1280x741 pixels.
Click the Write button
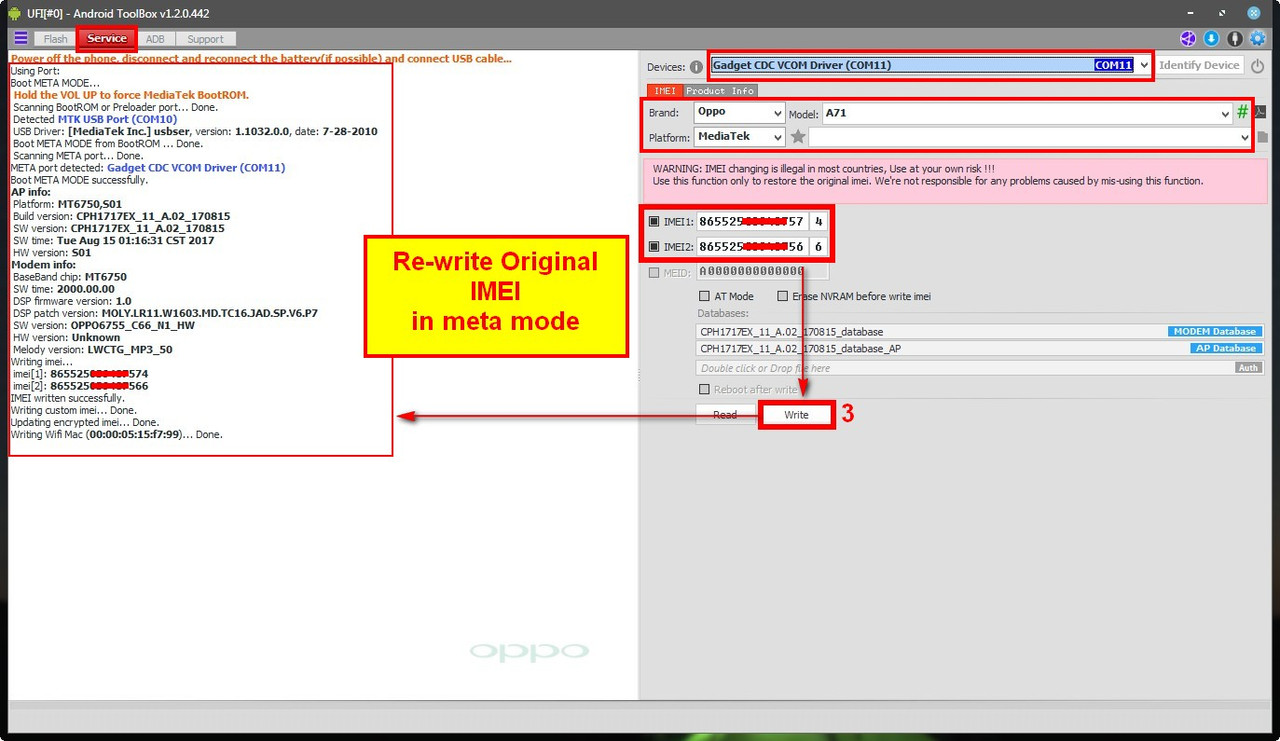tap(796, 415)
